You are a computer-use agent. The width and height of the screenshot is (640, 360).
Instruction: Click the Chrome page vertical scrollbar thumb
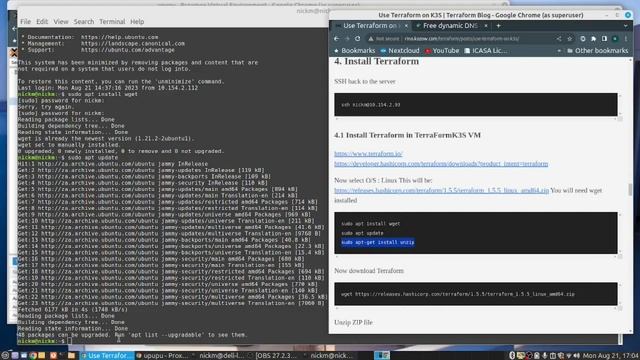pos(631,189)
